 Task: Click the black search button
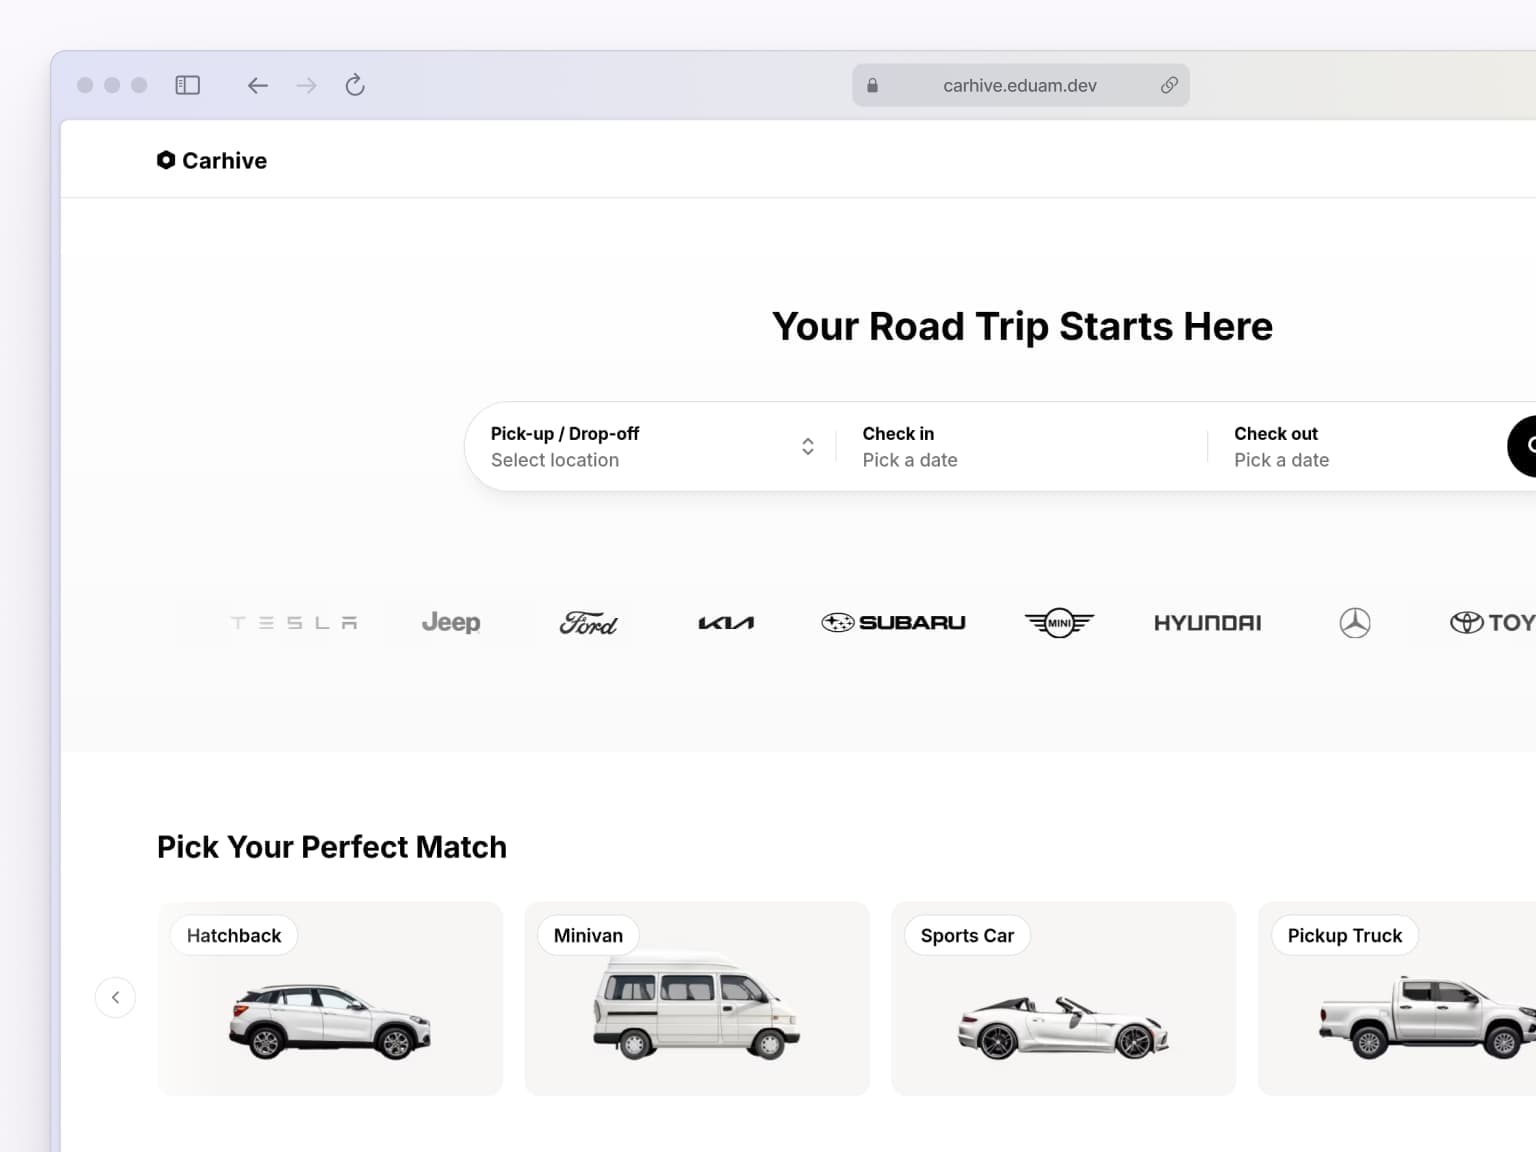(1522, 446)
